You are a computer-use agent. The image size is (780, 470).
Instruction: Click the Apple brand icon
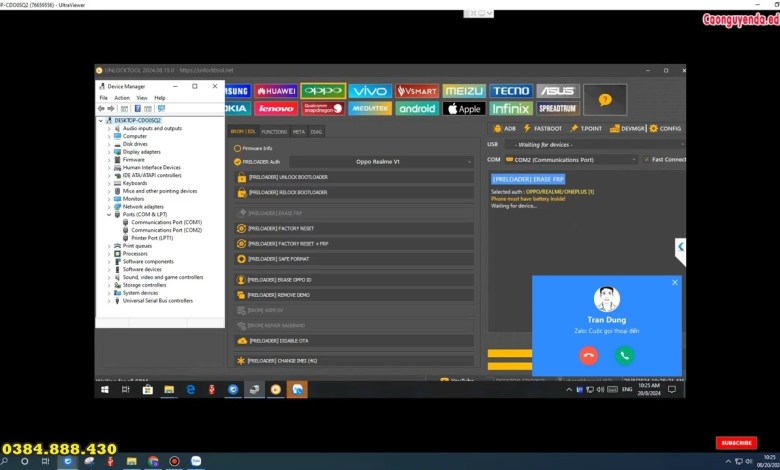463,108
